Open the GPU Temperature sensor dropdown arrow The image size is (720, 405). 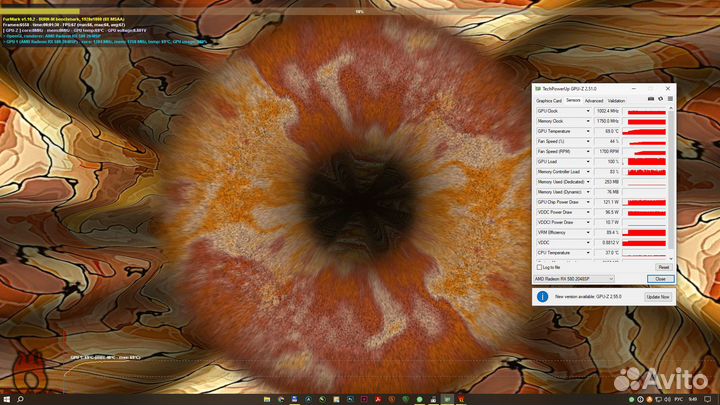(x=588, y=131)
